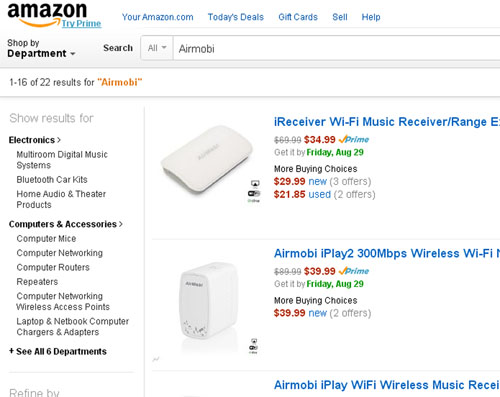
Task: Click the Amazon logo
Action: (x=47, y=14)
